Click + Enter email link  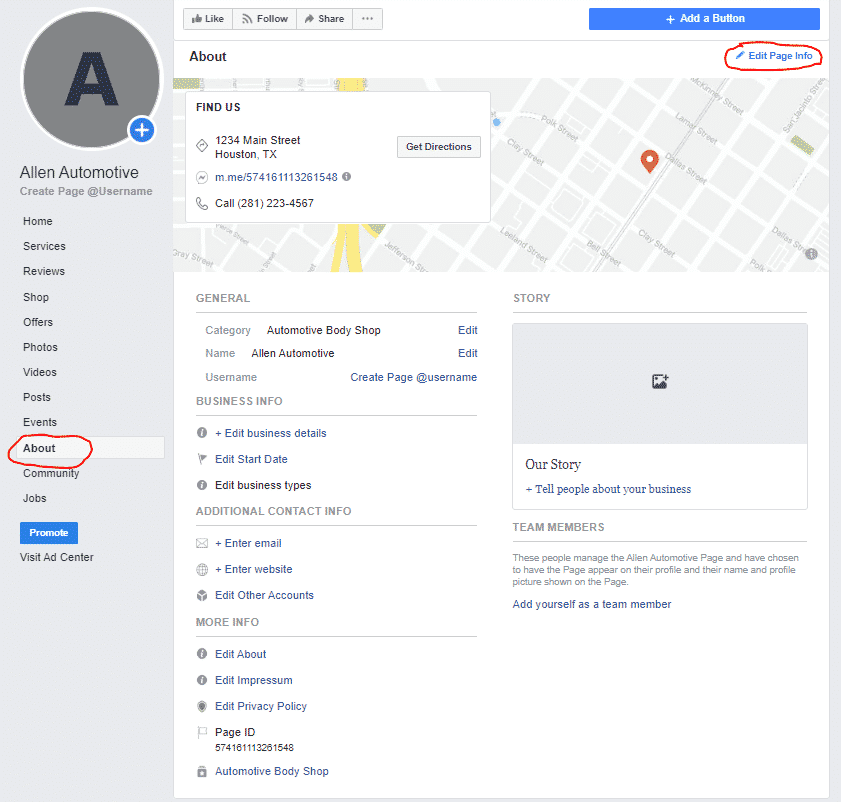[248, 543]
